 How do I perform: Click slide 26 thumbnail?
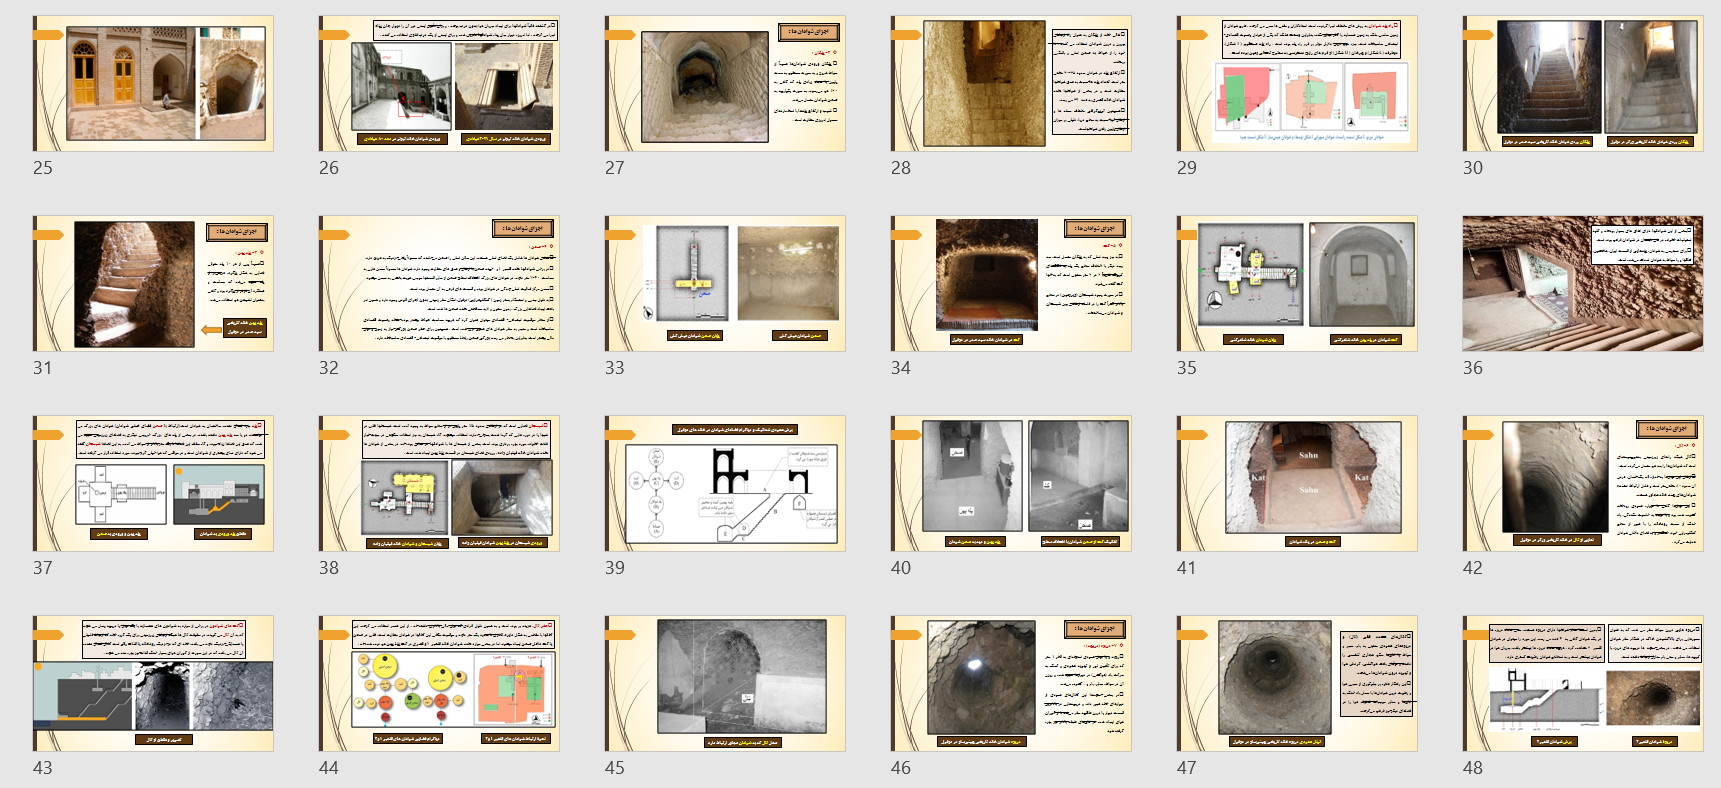coord(439,83)
